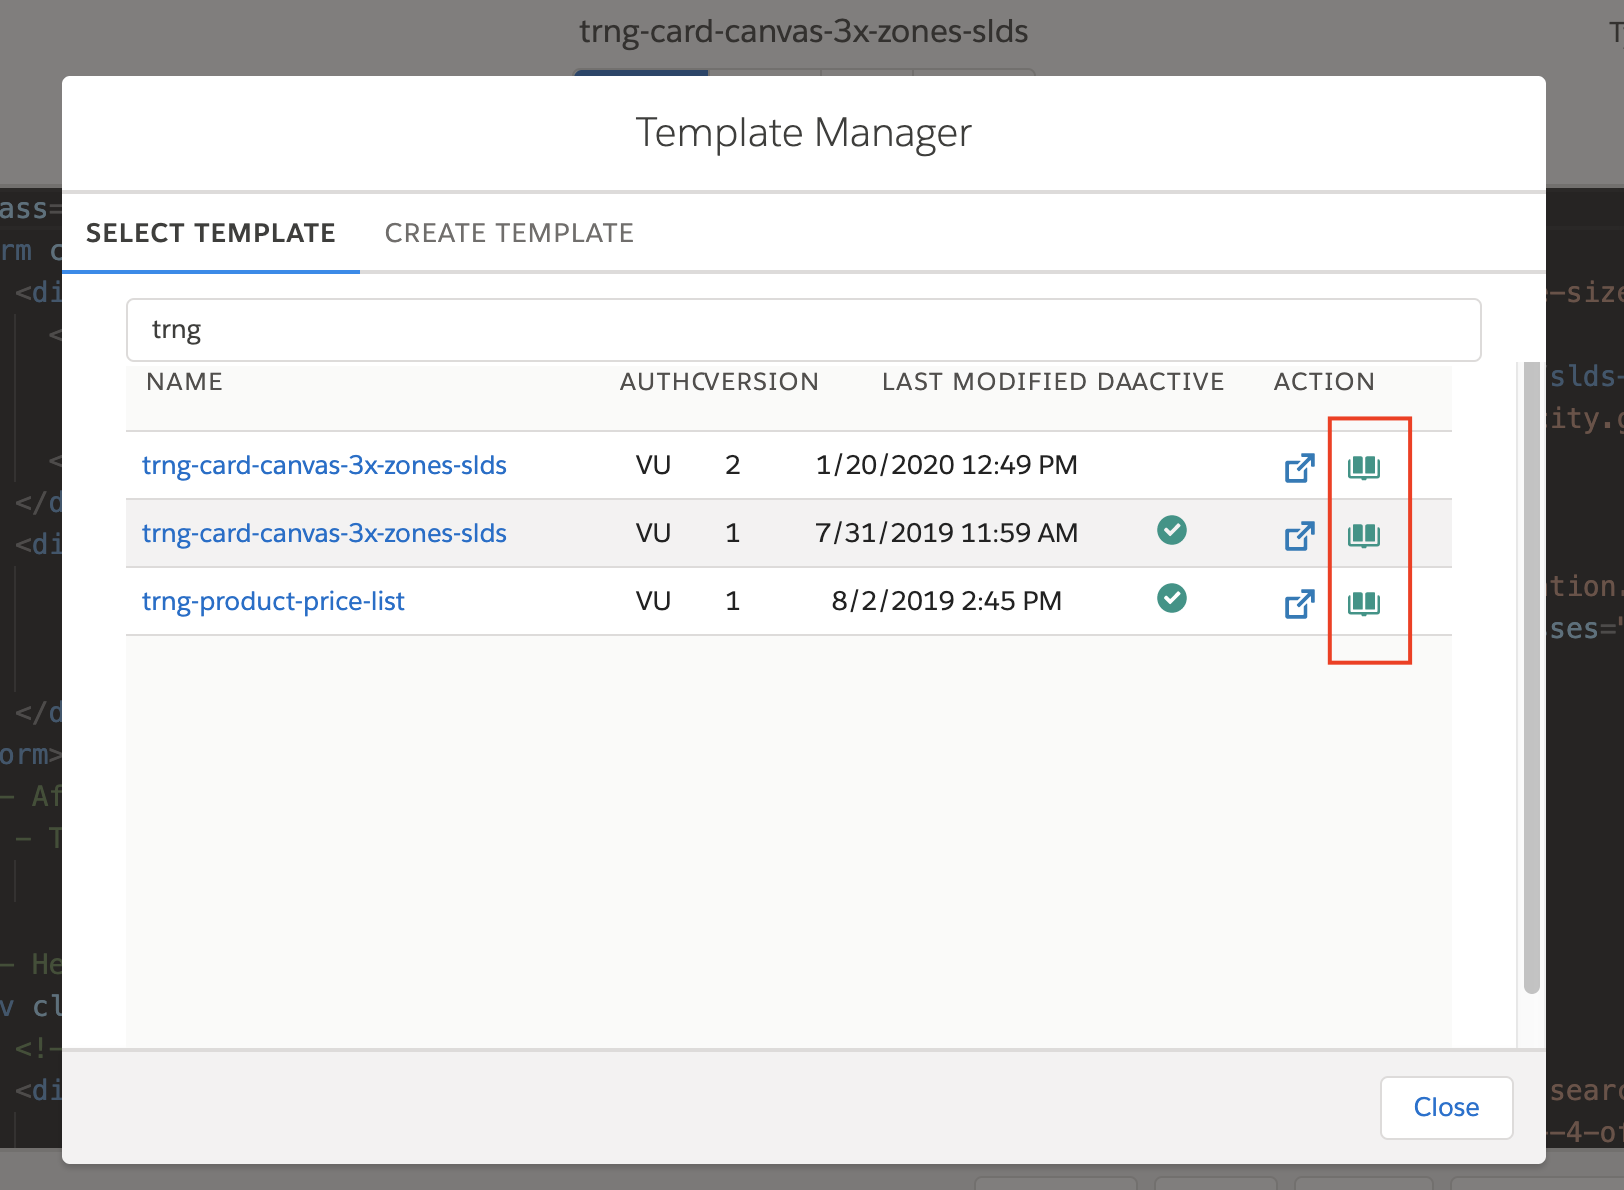
Task: Open version 1 trng-card-canvas-3x-zones-slds external link icon
Action: 1299,535
